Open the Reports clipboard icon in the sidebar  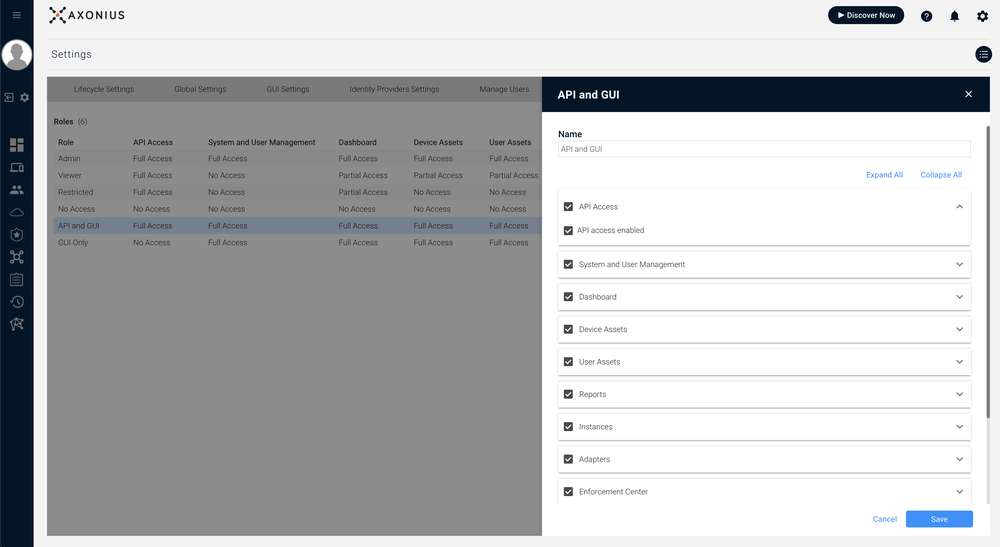16,279
